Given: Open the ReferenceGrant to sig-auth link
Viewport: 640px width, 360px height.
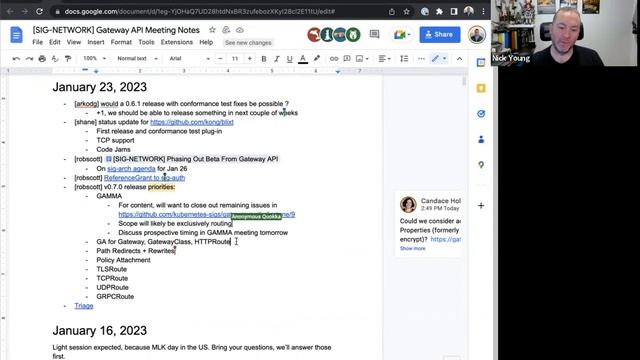Looking at the screenshot, I should (144, 178).
